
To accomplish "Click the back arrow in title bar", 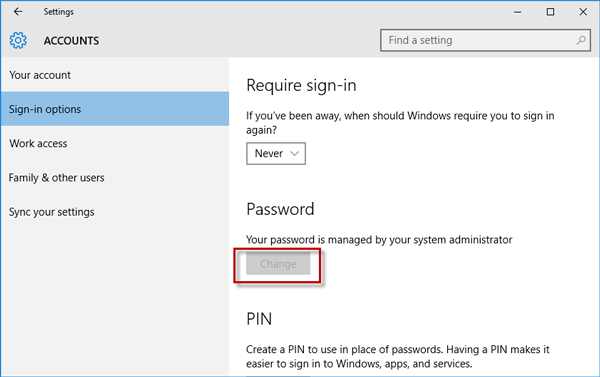I will [18, 12].
